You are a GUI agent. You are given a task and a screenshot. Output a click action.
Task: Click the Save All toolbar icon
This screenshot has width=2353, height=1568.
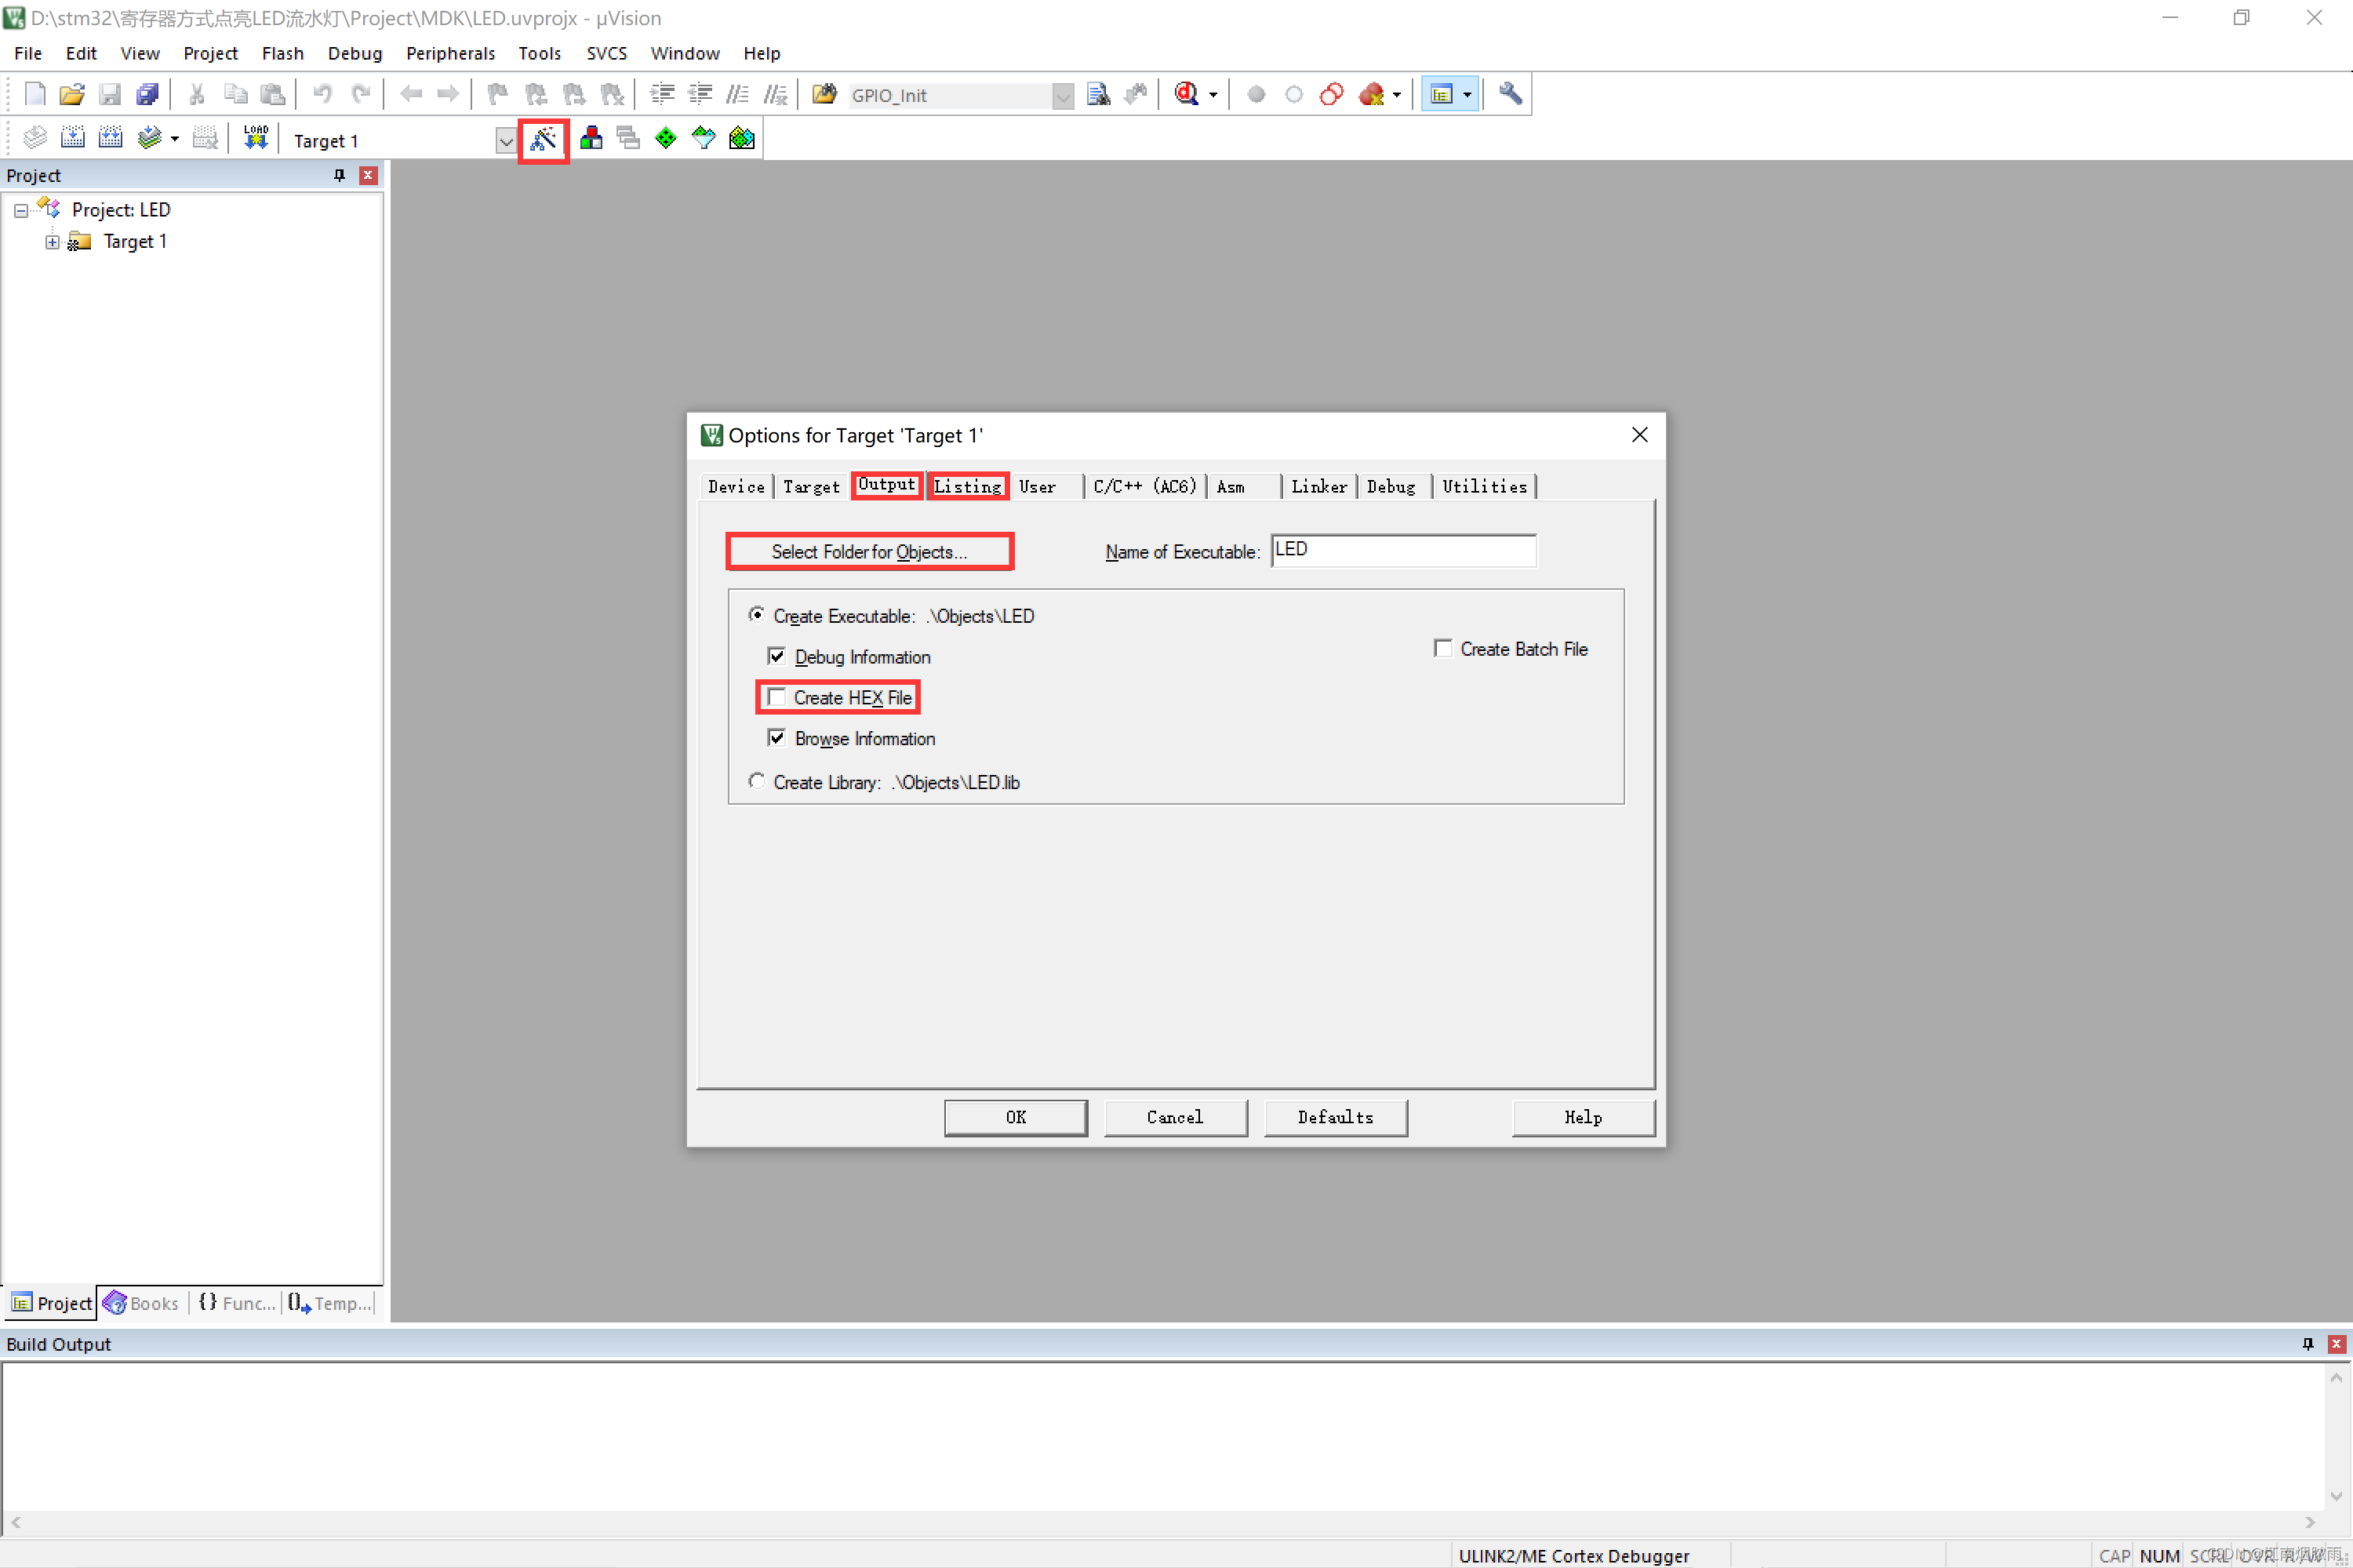point(148,94)
